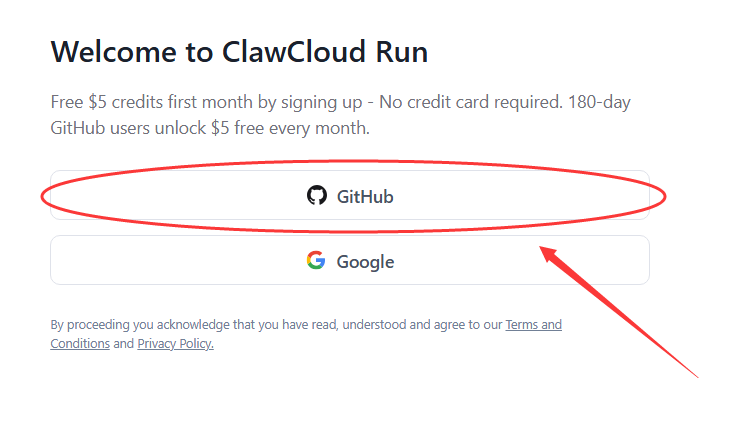
Task: Click the "By proceeding you acknowledge" text
Action: coord(140,325)
